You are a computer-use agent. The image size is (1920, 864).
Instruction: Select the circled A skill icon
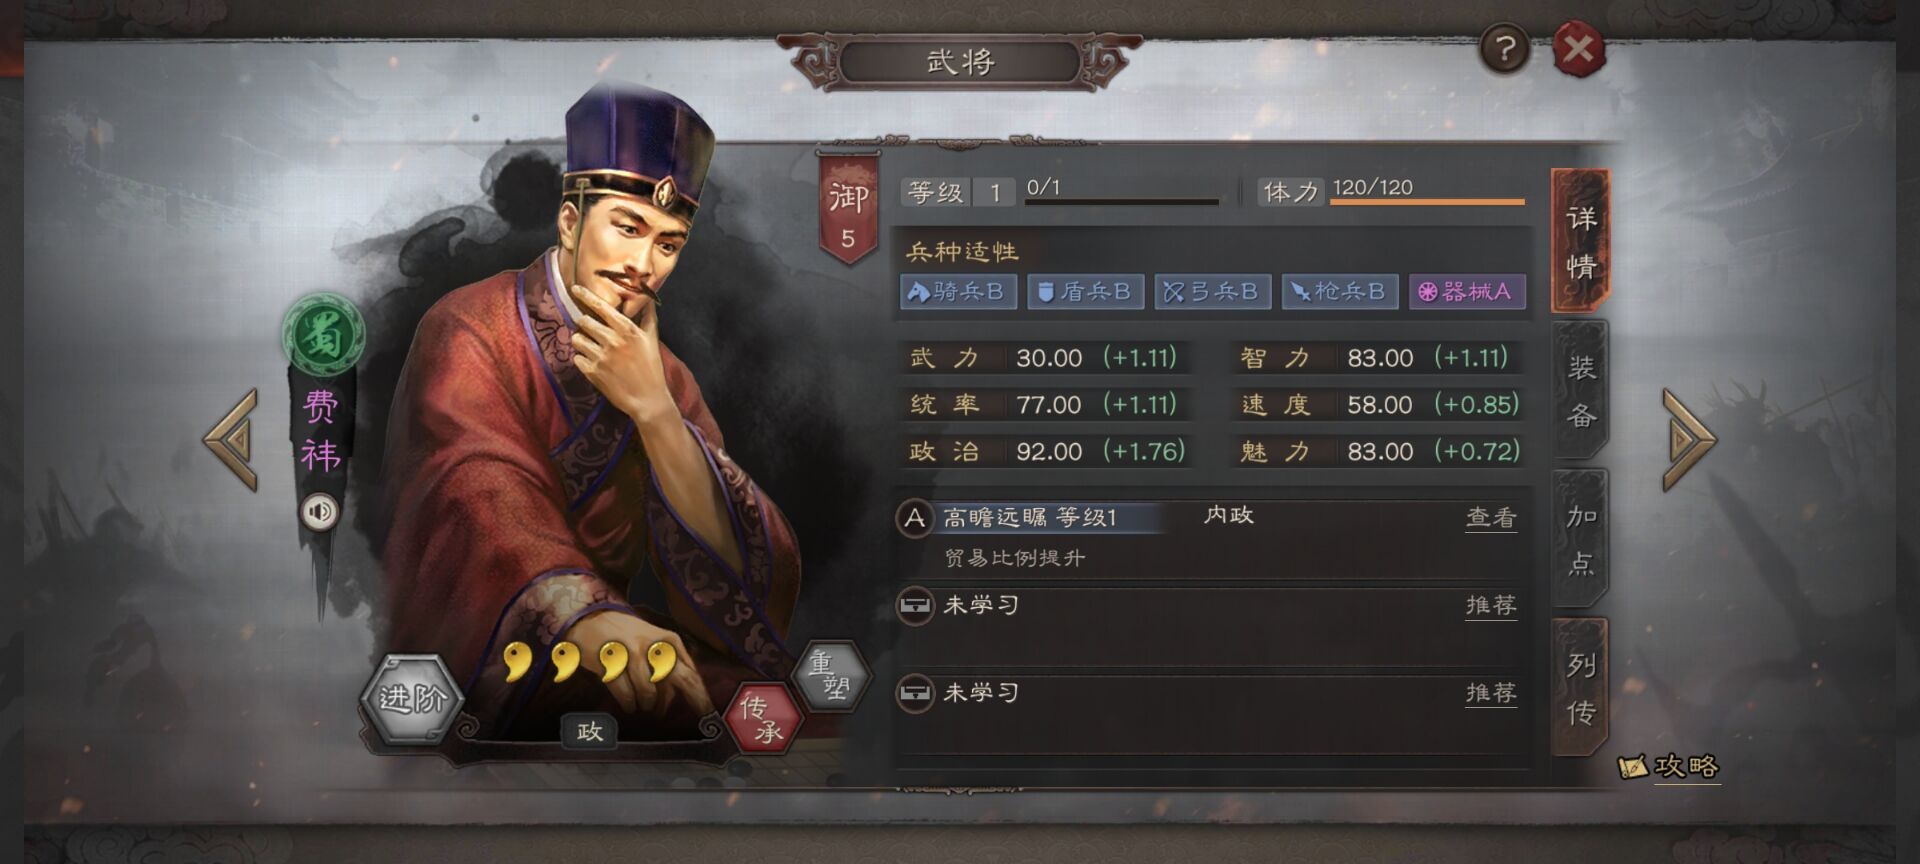[914, 518]
